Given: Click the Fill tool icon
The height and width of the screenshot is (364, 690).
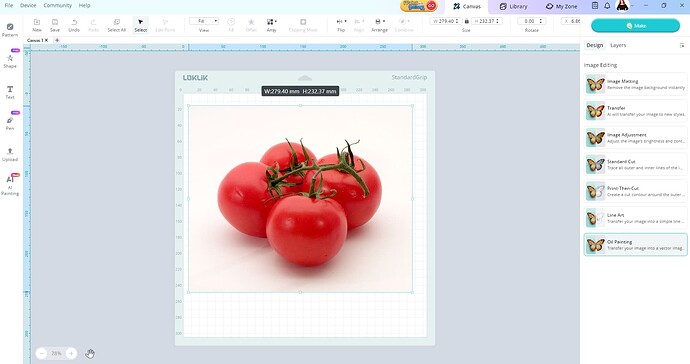Looking at the screenshot, I should coord(231,25).
